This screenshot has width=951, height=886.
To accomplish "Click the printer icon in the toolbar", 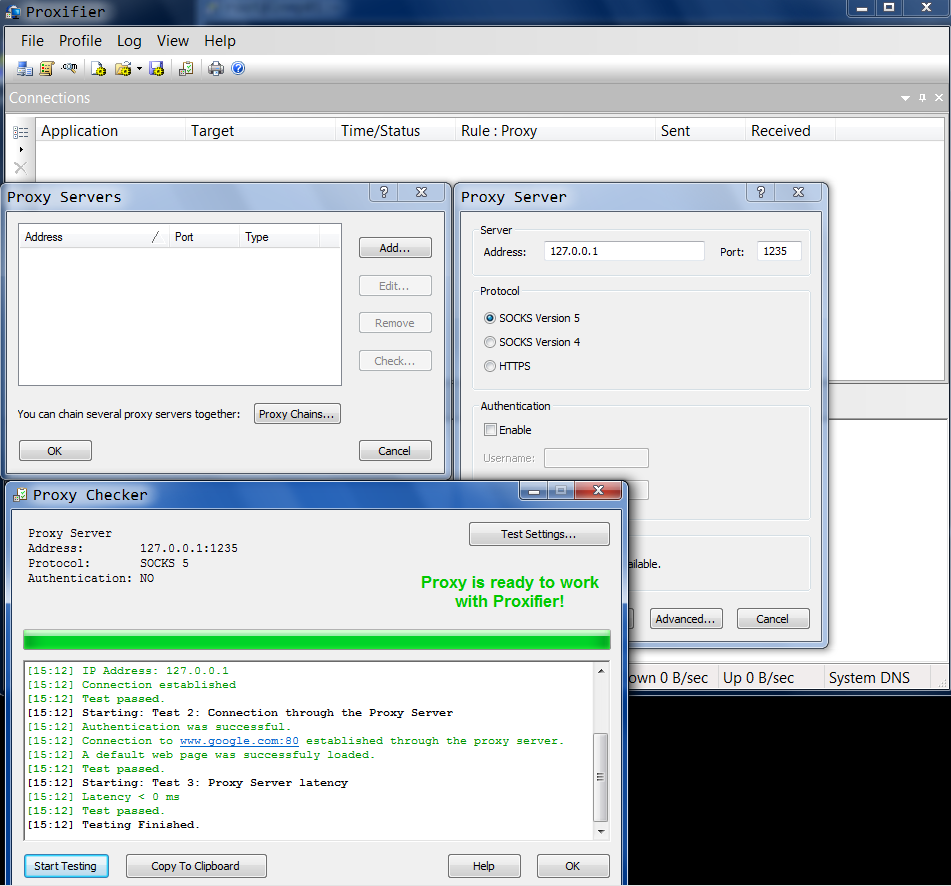I will pyautogui.click(x=215, y=69).
